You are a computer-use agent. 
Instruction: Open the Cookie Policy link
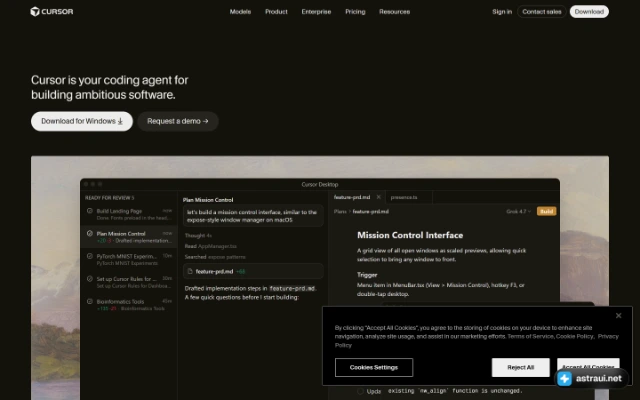coord(575,336)
